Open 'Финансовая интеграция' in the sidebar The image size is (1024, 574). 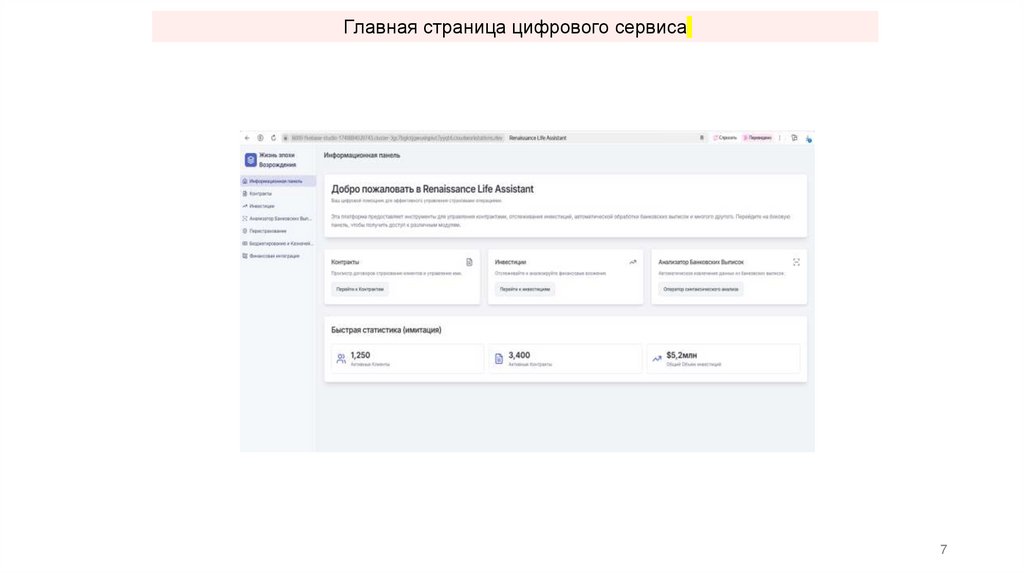(278, 256)
